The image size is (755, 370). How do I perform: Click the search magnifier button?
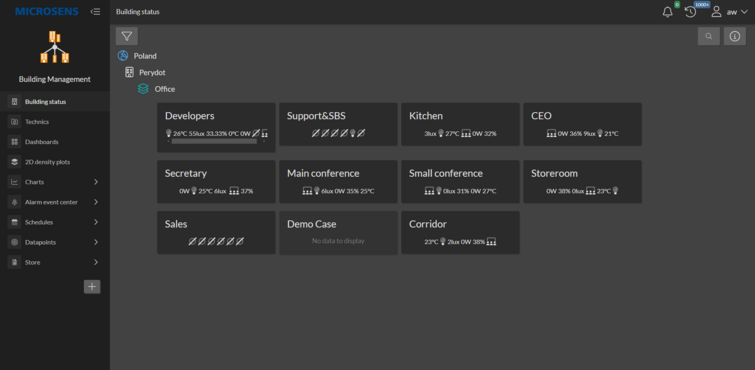(709, 36)
